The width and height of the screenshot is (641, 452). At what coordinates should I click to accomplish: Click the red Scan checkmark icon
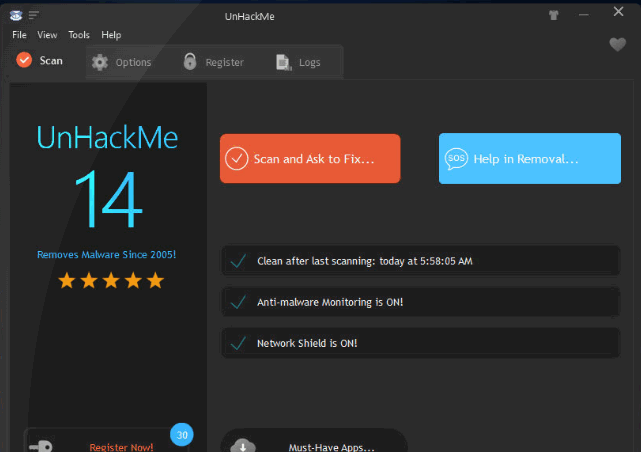(x=24, y=60)
